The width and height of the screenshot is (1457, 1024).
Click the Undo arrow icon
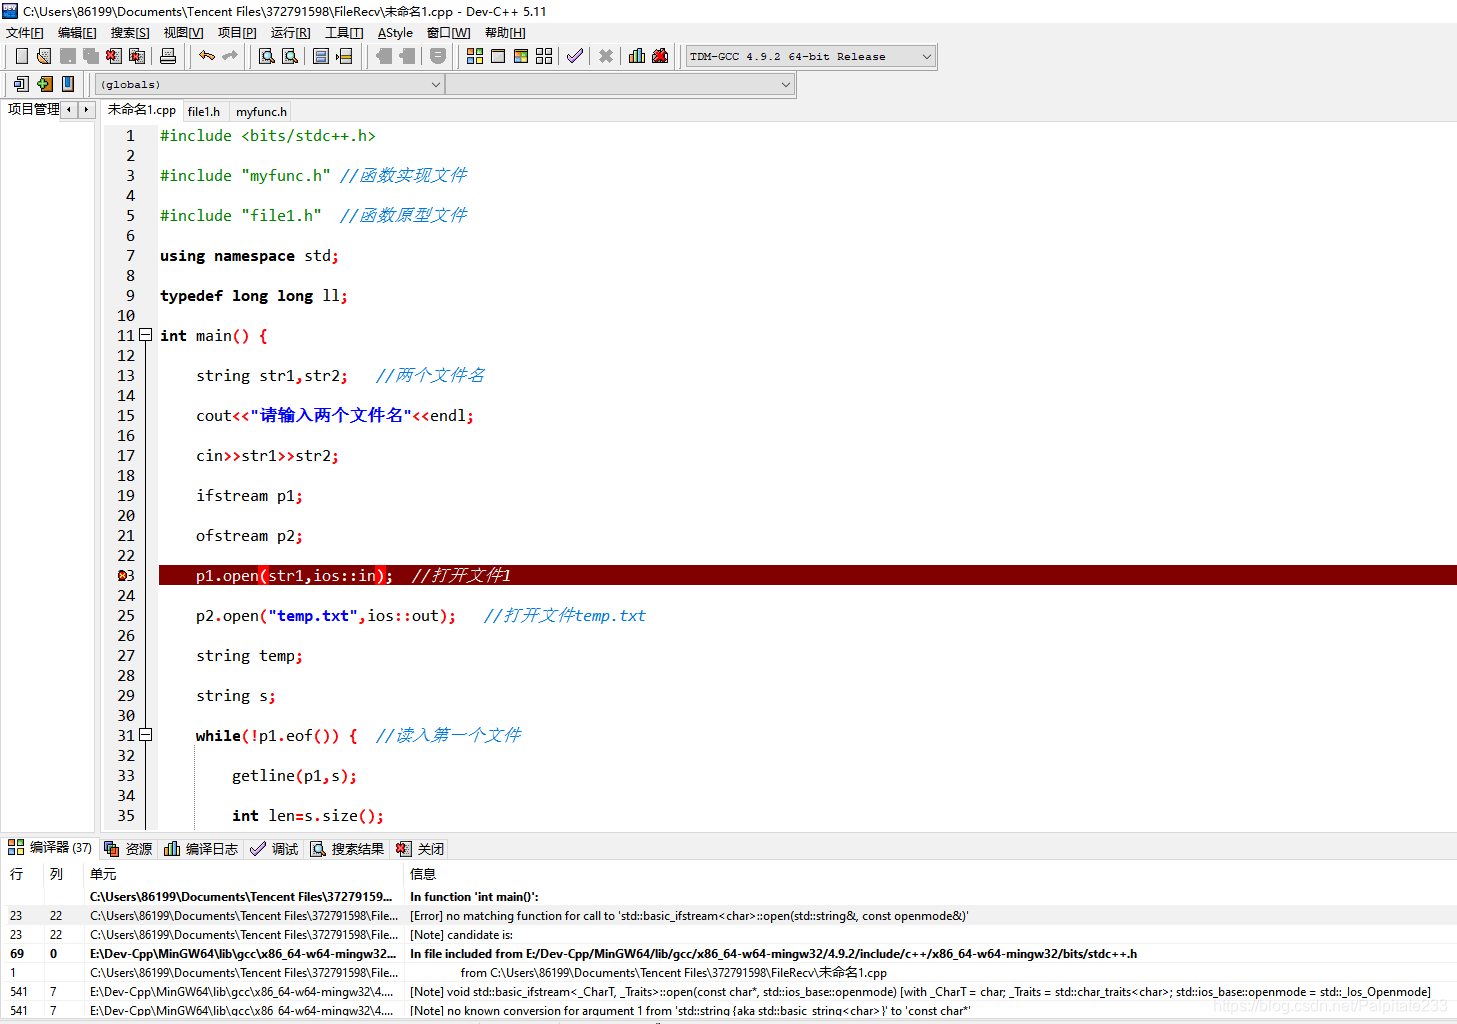click(207, 56)
